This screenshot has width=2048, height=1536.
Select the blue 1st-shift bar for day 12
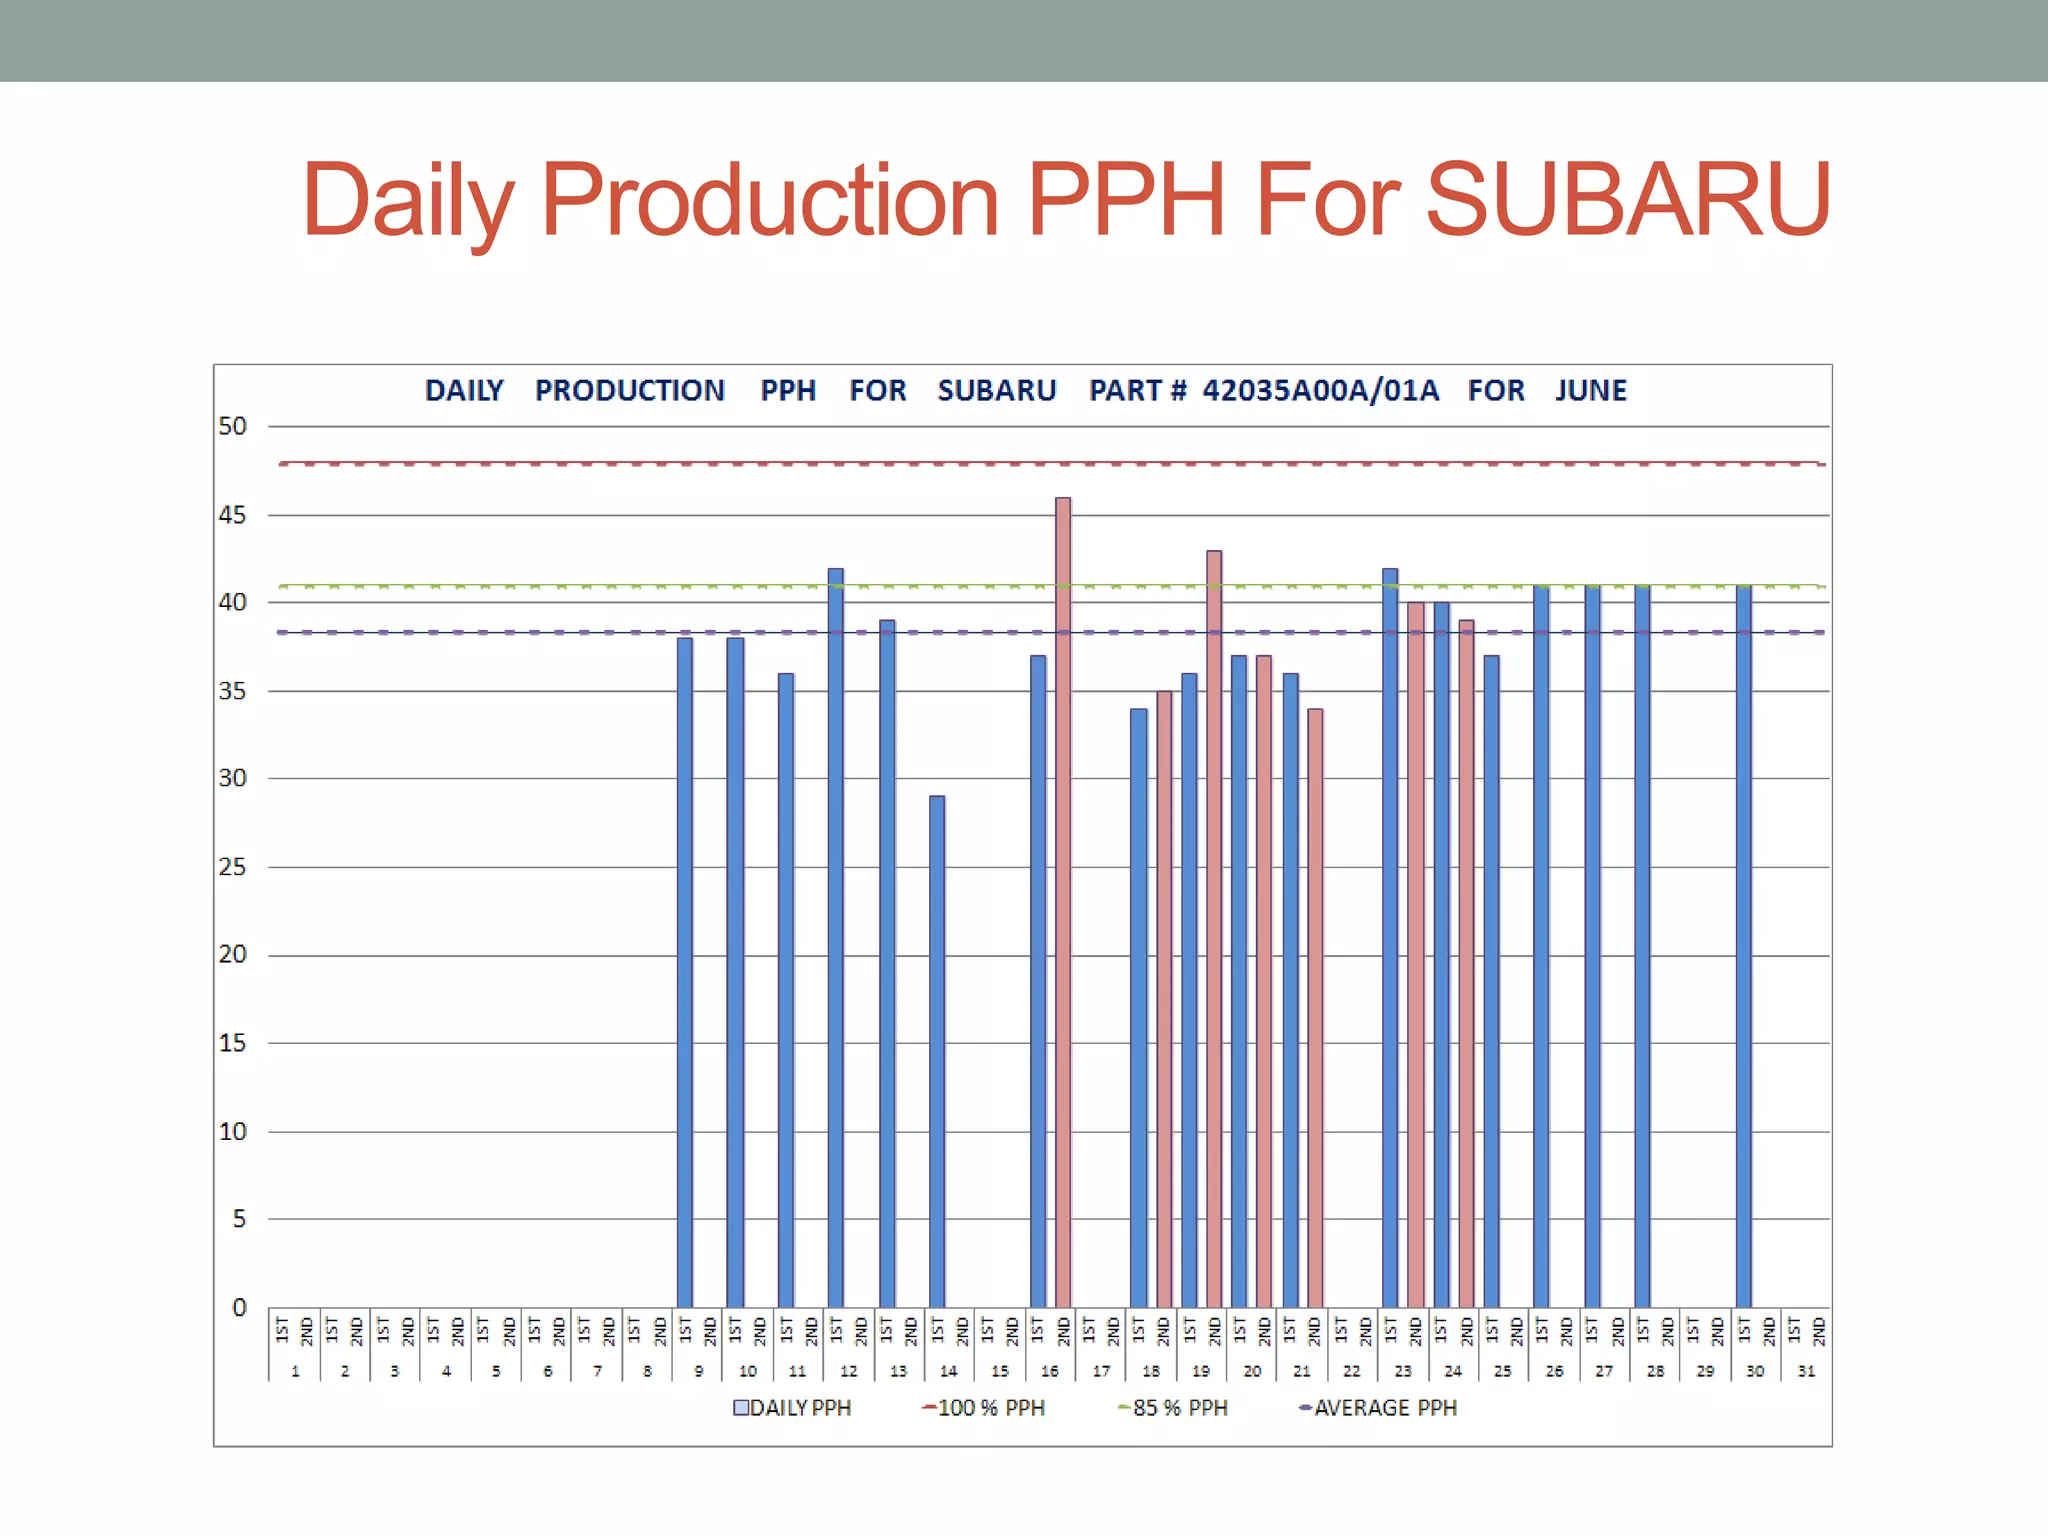[836, 938]
